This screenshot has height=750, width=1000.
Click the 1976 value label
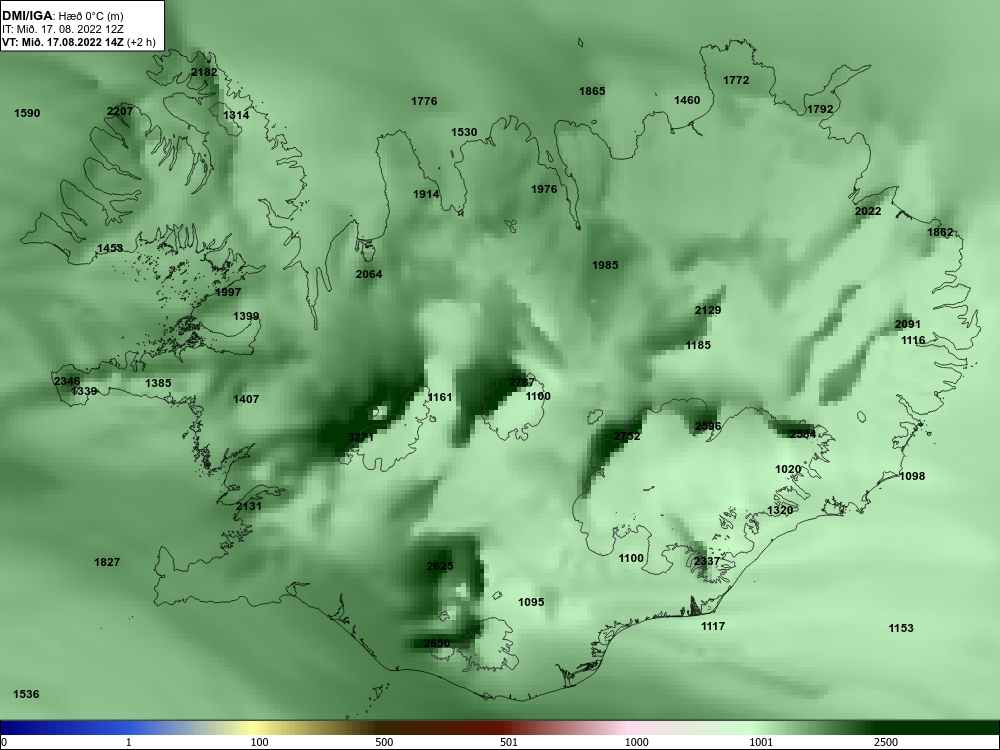pos(544,189)
